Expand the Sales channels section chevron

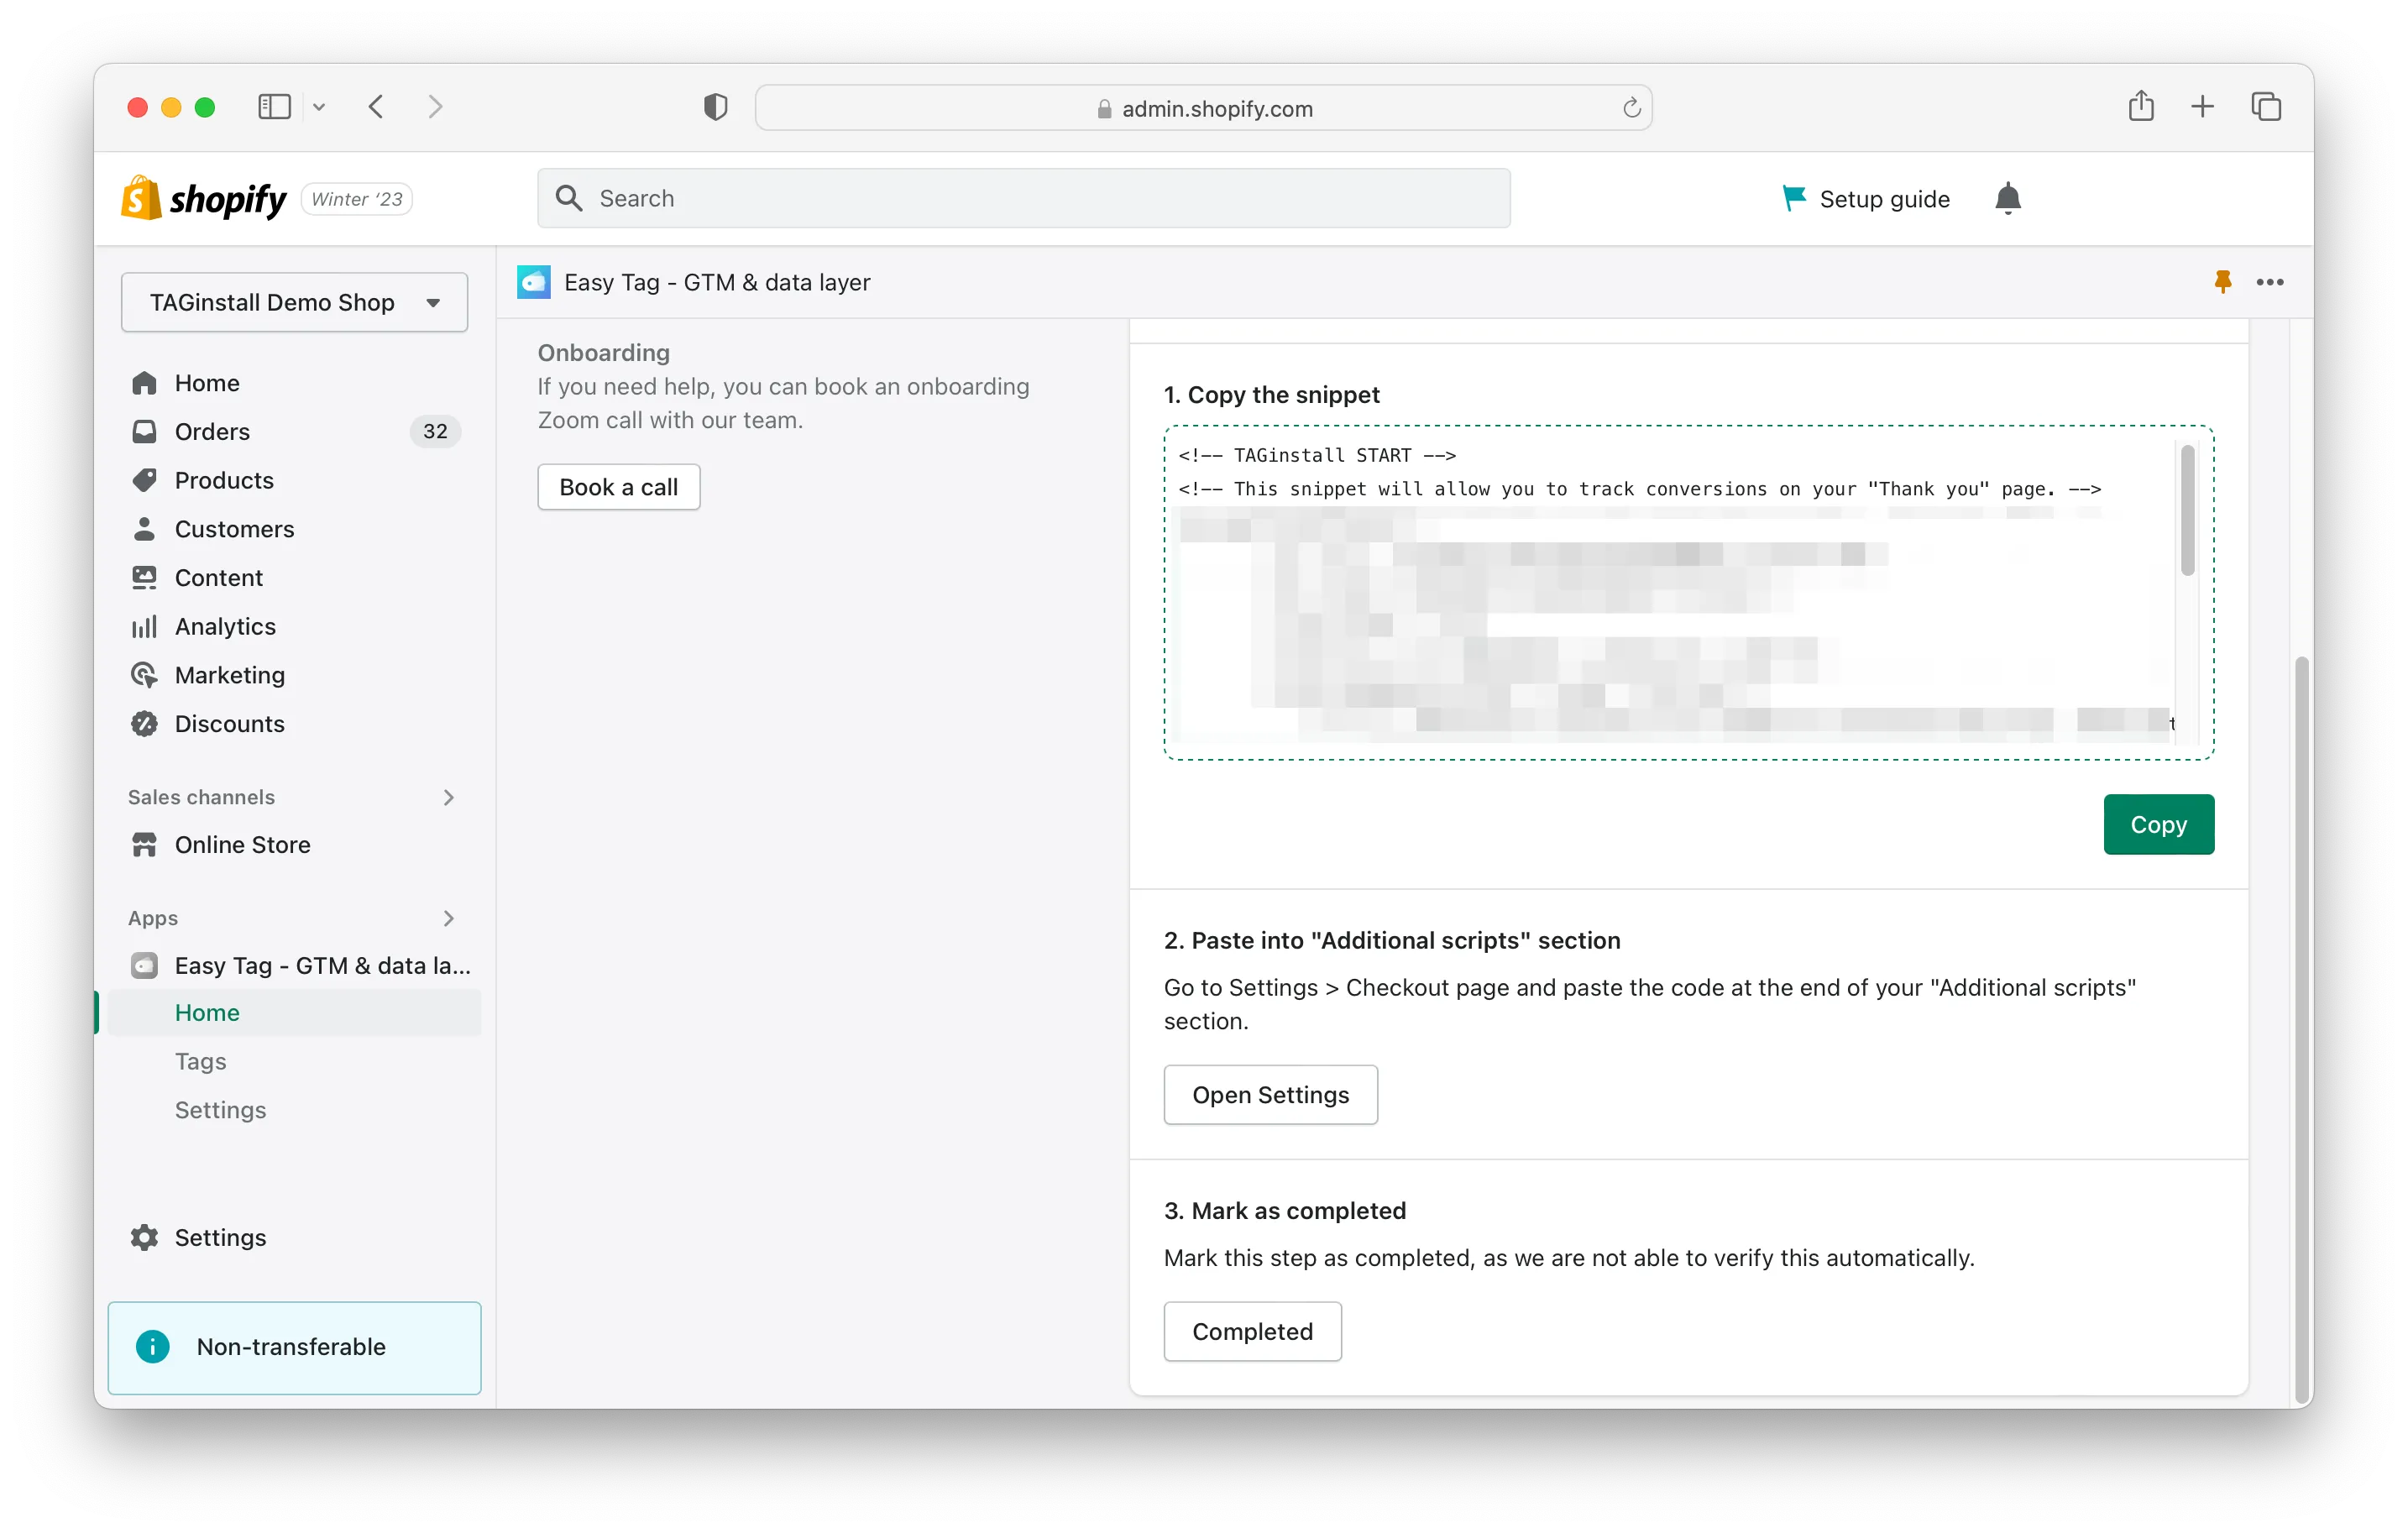pyautogui.click(x=448, y=797)
